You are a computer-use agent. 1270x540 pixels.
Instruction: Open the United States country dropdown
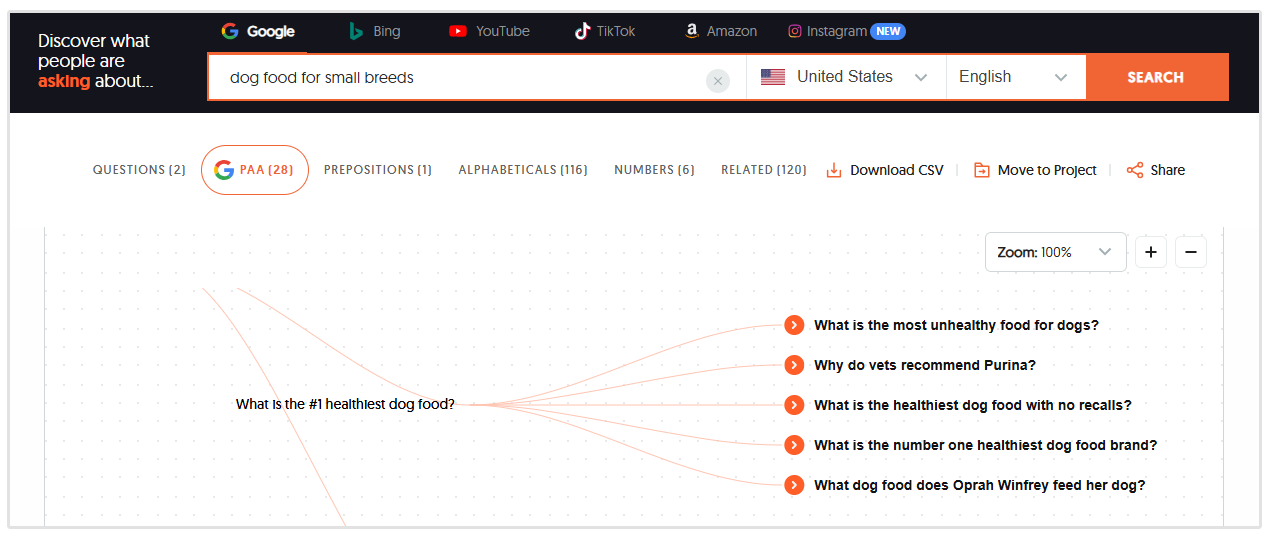[x=845, y=77]
